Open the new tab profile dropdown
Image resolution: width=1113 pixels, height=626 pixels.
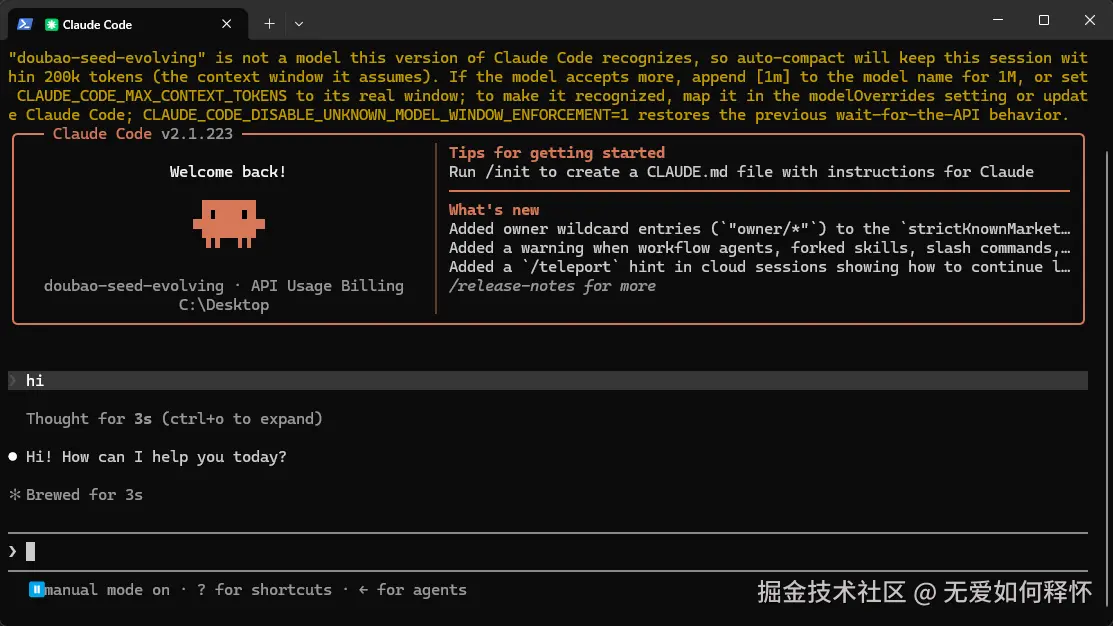pyautogui.click(x=299, y=24)
